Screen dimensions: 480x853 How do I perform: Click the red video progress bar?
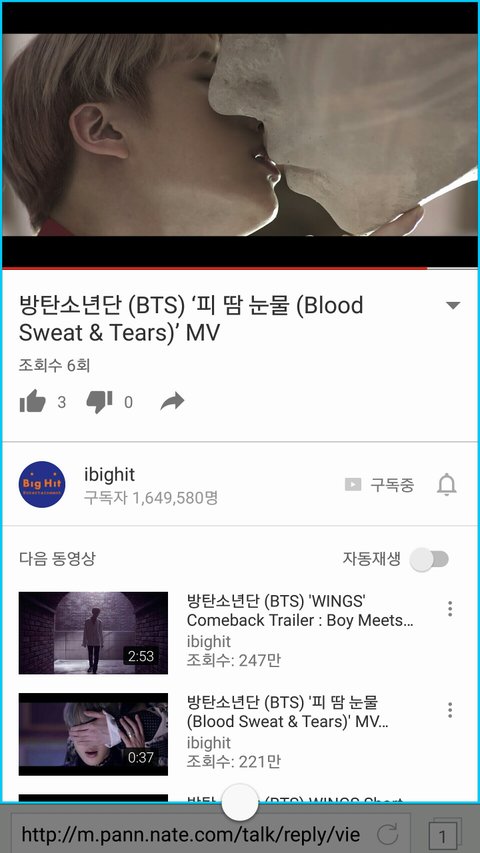(x=215, y=268)
